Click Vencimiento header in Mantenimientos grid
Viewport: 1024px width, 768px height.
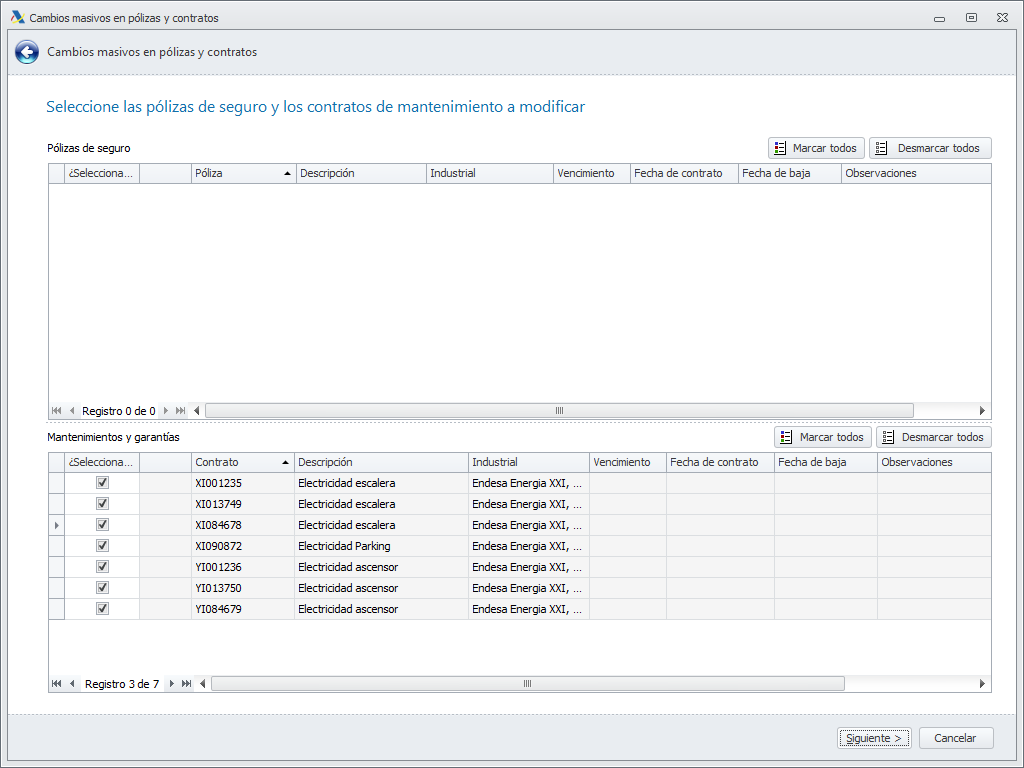click(628, 462)
